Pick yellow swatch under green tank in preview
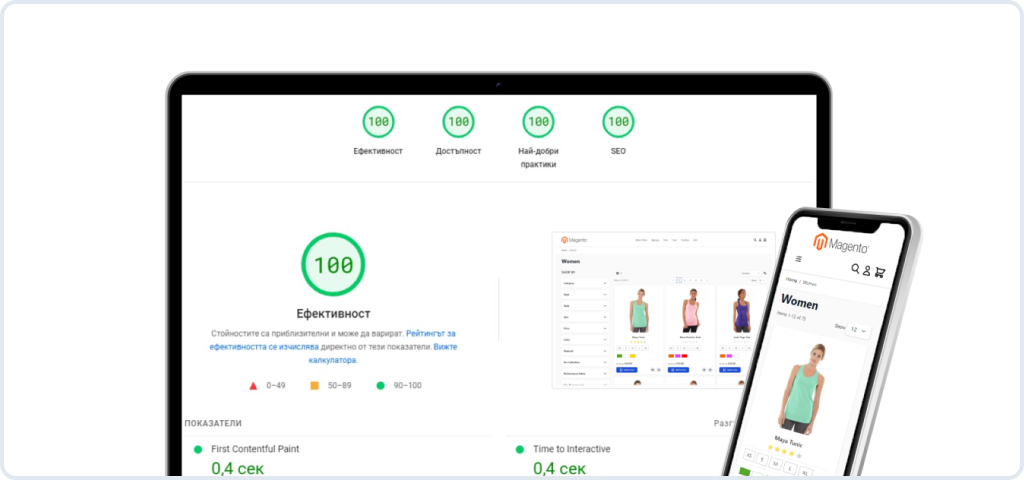Screen dimensions: 1024x480 click(633, 356)
